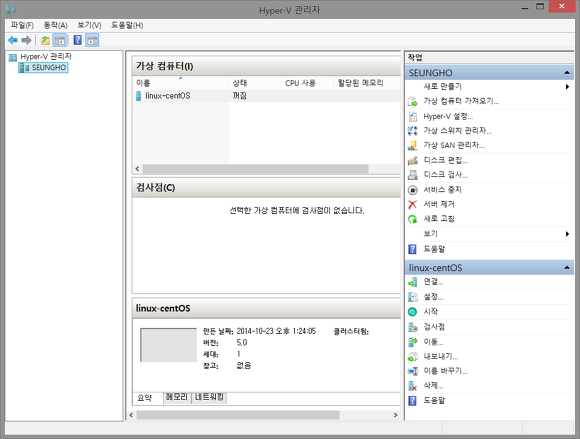
Task: Click the 검사점(C) section header
Action: 266,188
